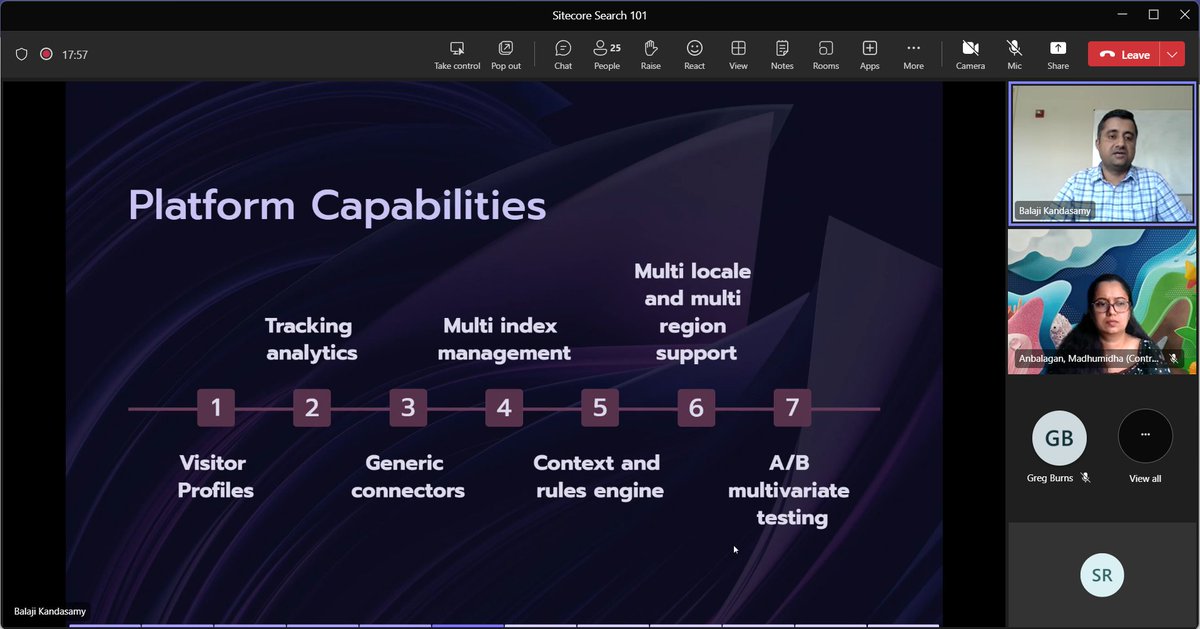Select the SR participant avatar
The height and width of the screenshot is (629, 1200).
click(1102, 576)
